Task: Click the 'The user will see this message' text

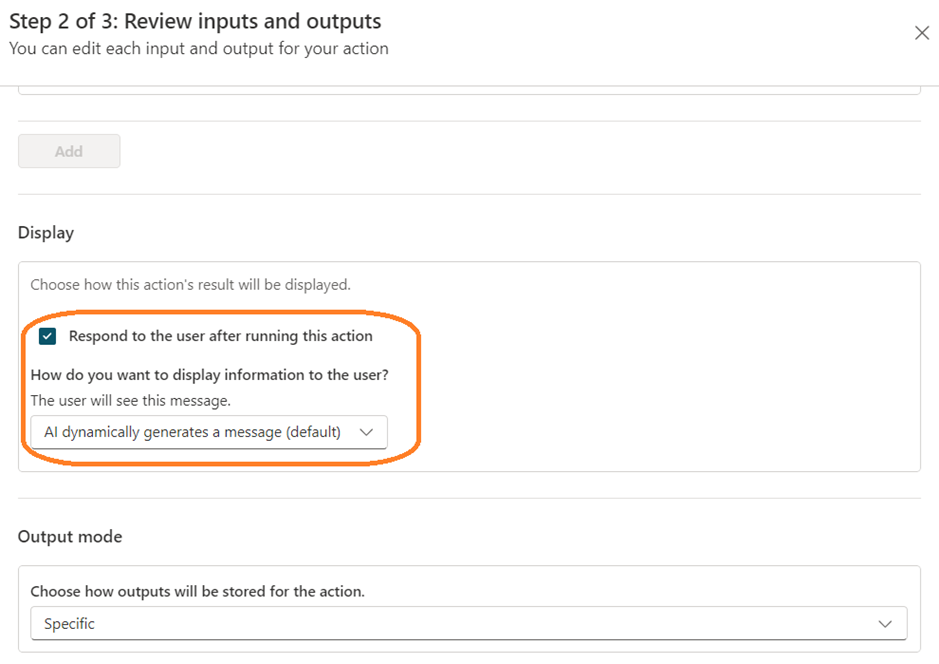Action: tap(130, 401)
